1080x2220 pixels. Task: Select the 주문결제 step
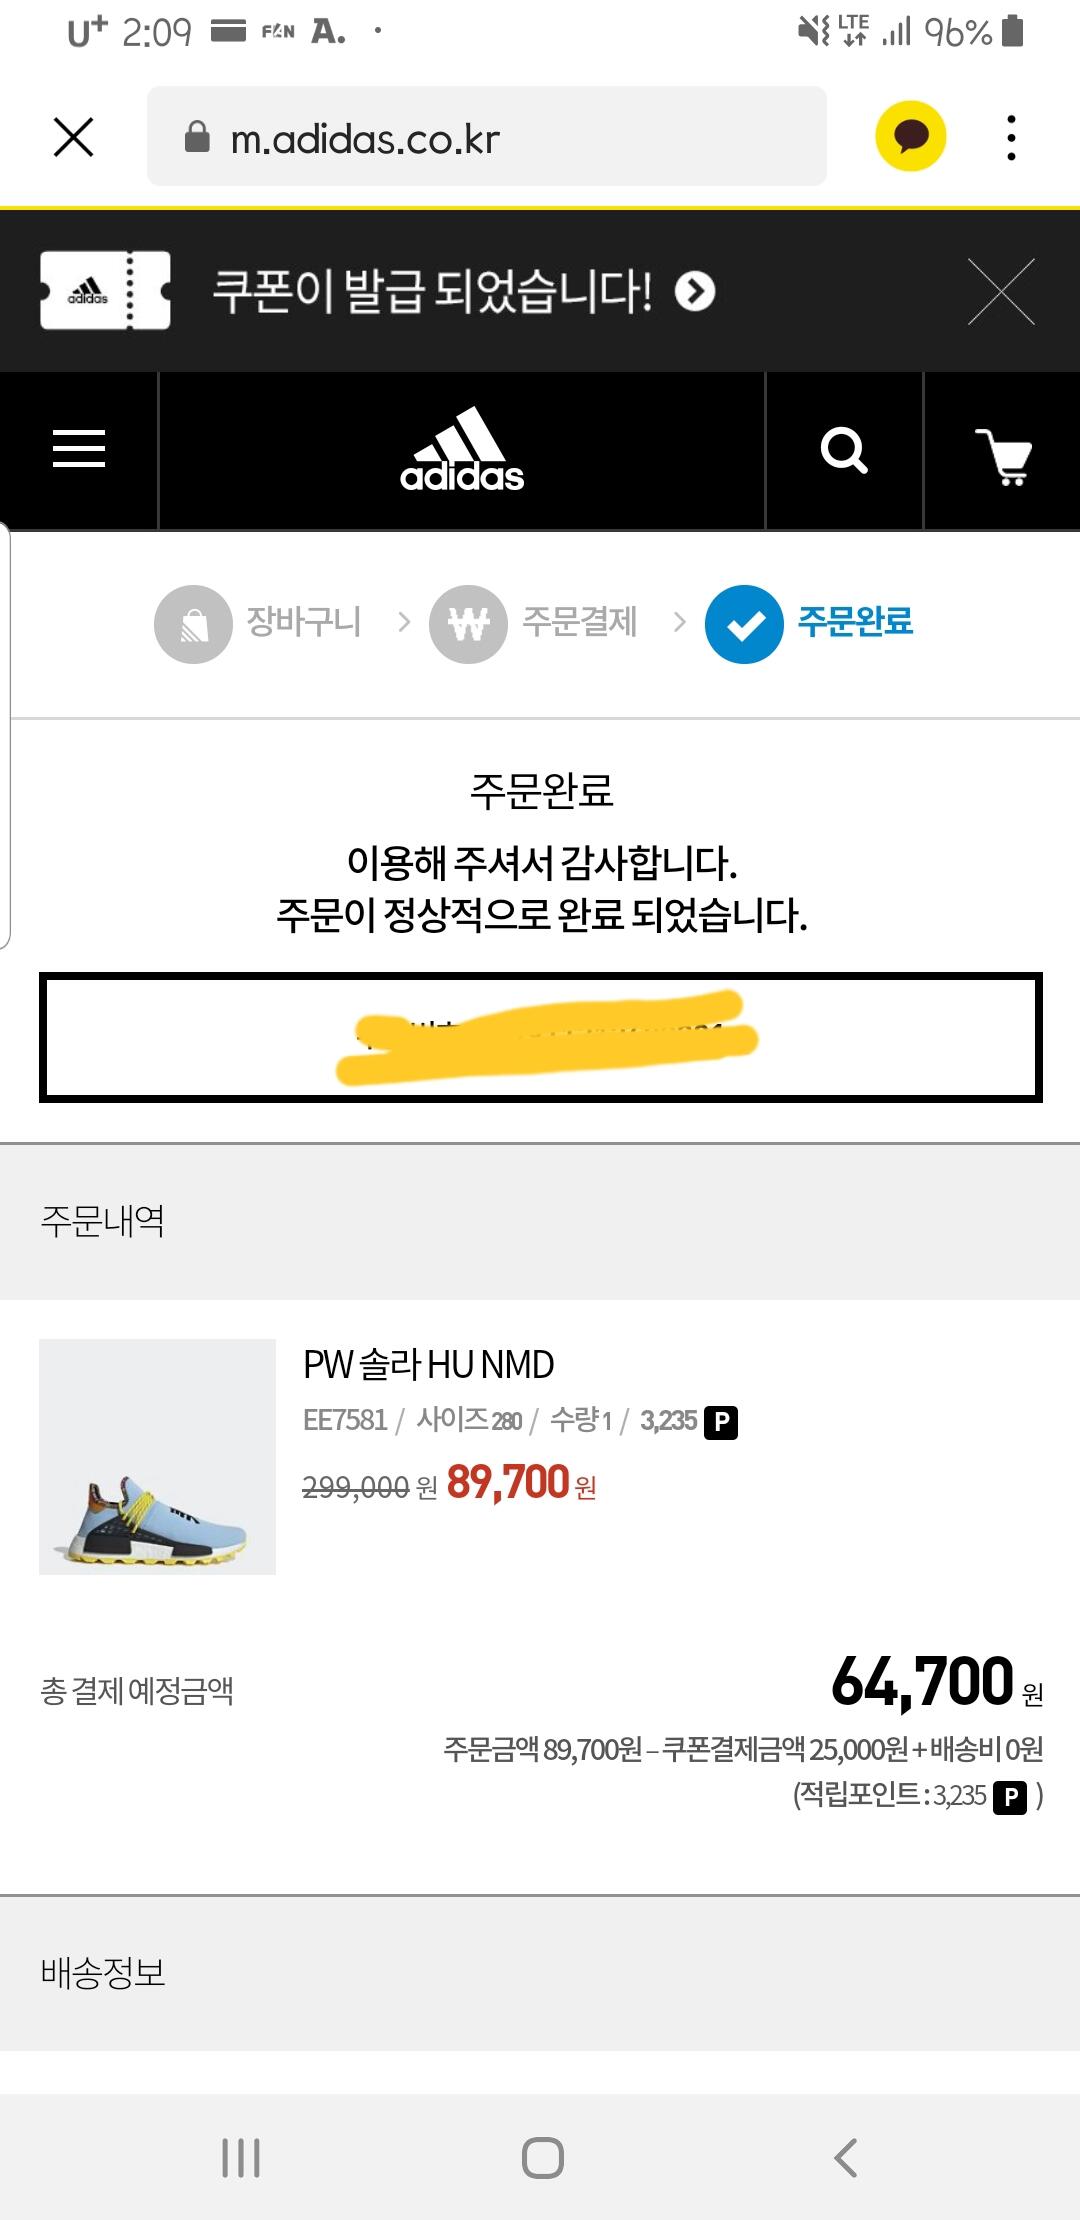click(x=534, y=623)
